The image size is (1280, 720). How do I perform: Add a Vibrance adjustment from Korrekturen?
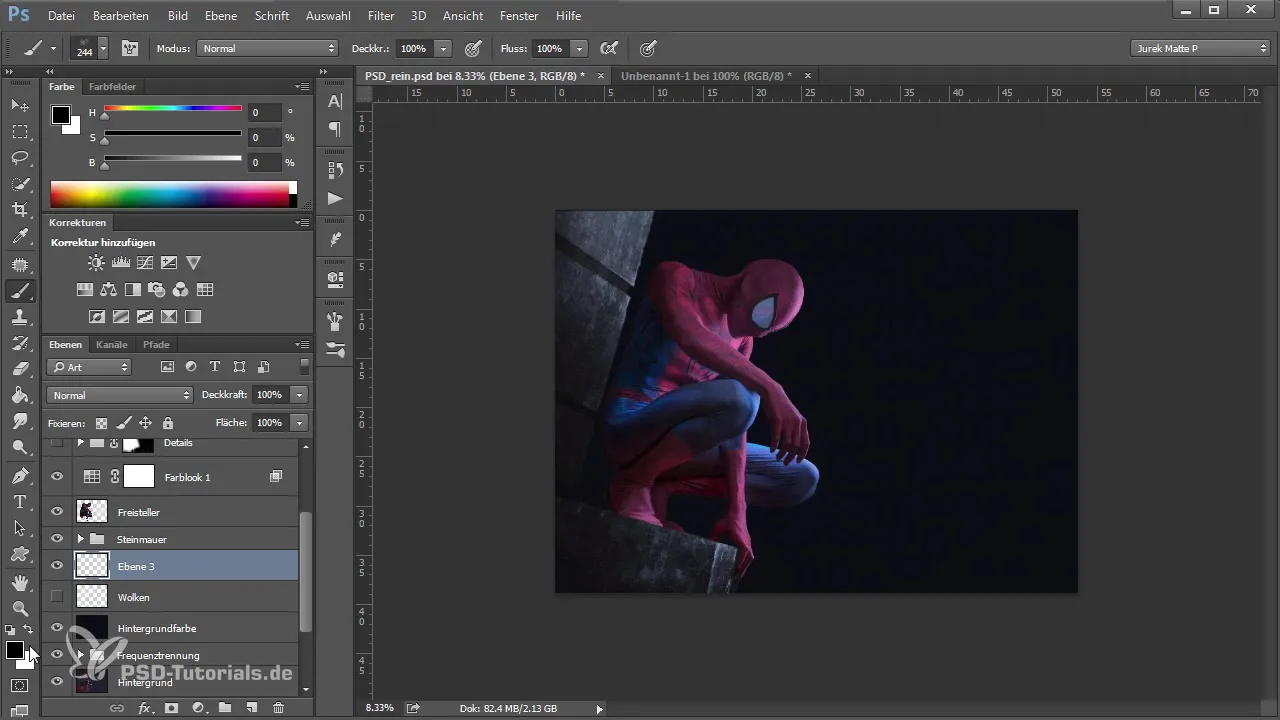point(194,263)
